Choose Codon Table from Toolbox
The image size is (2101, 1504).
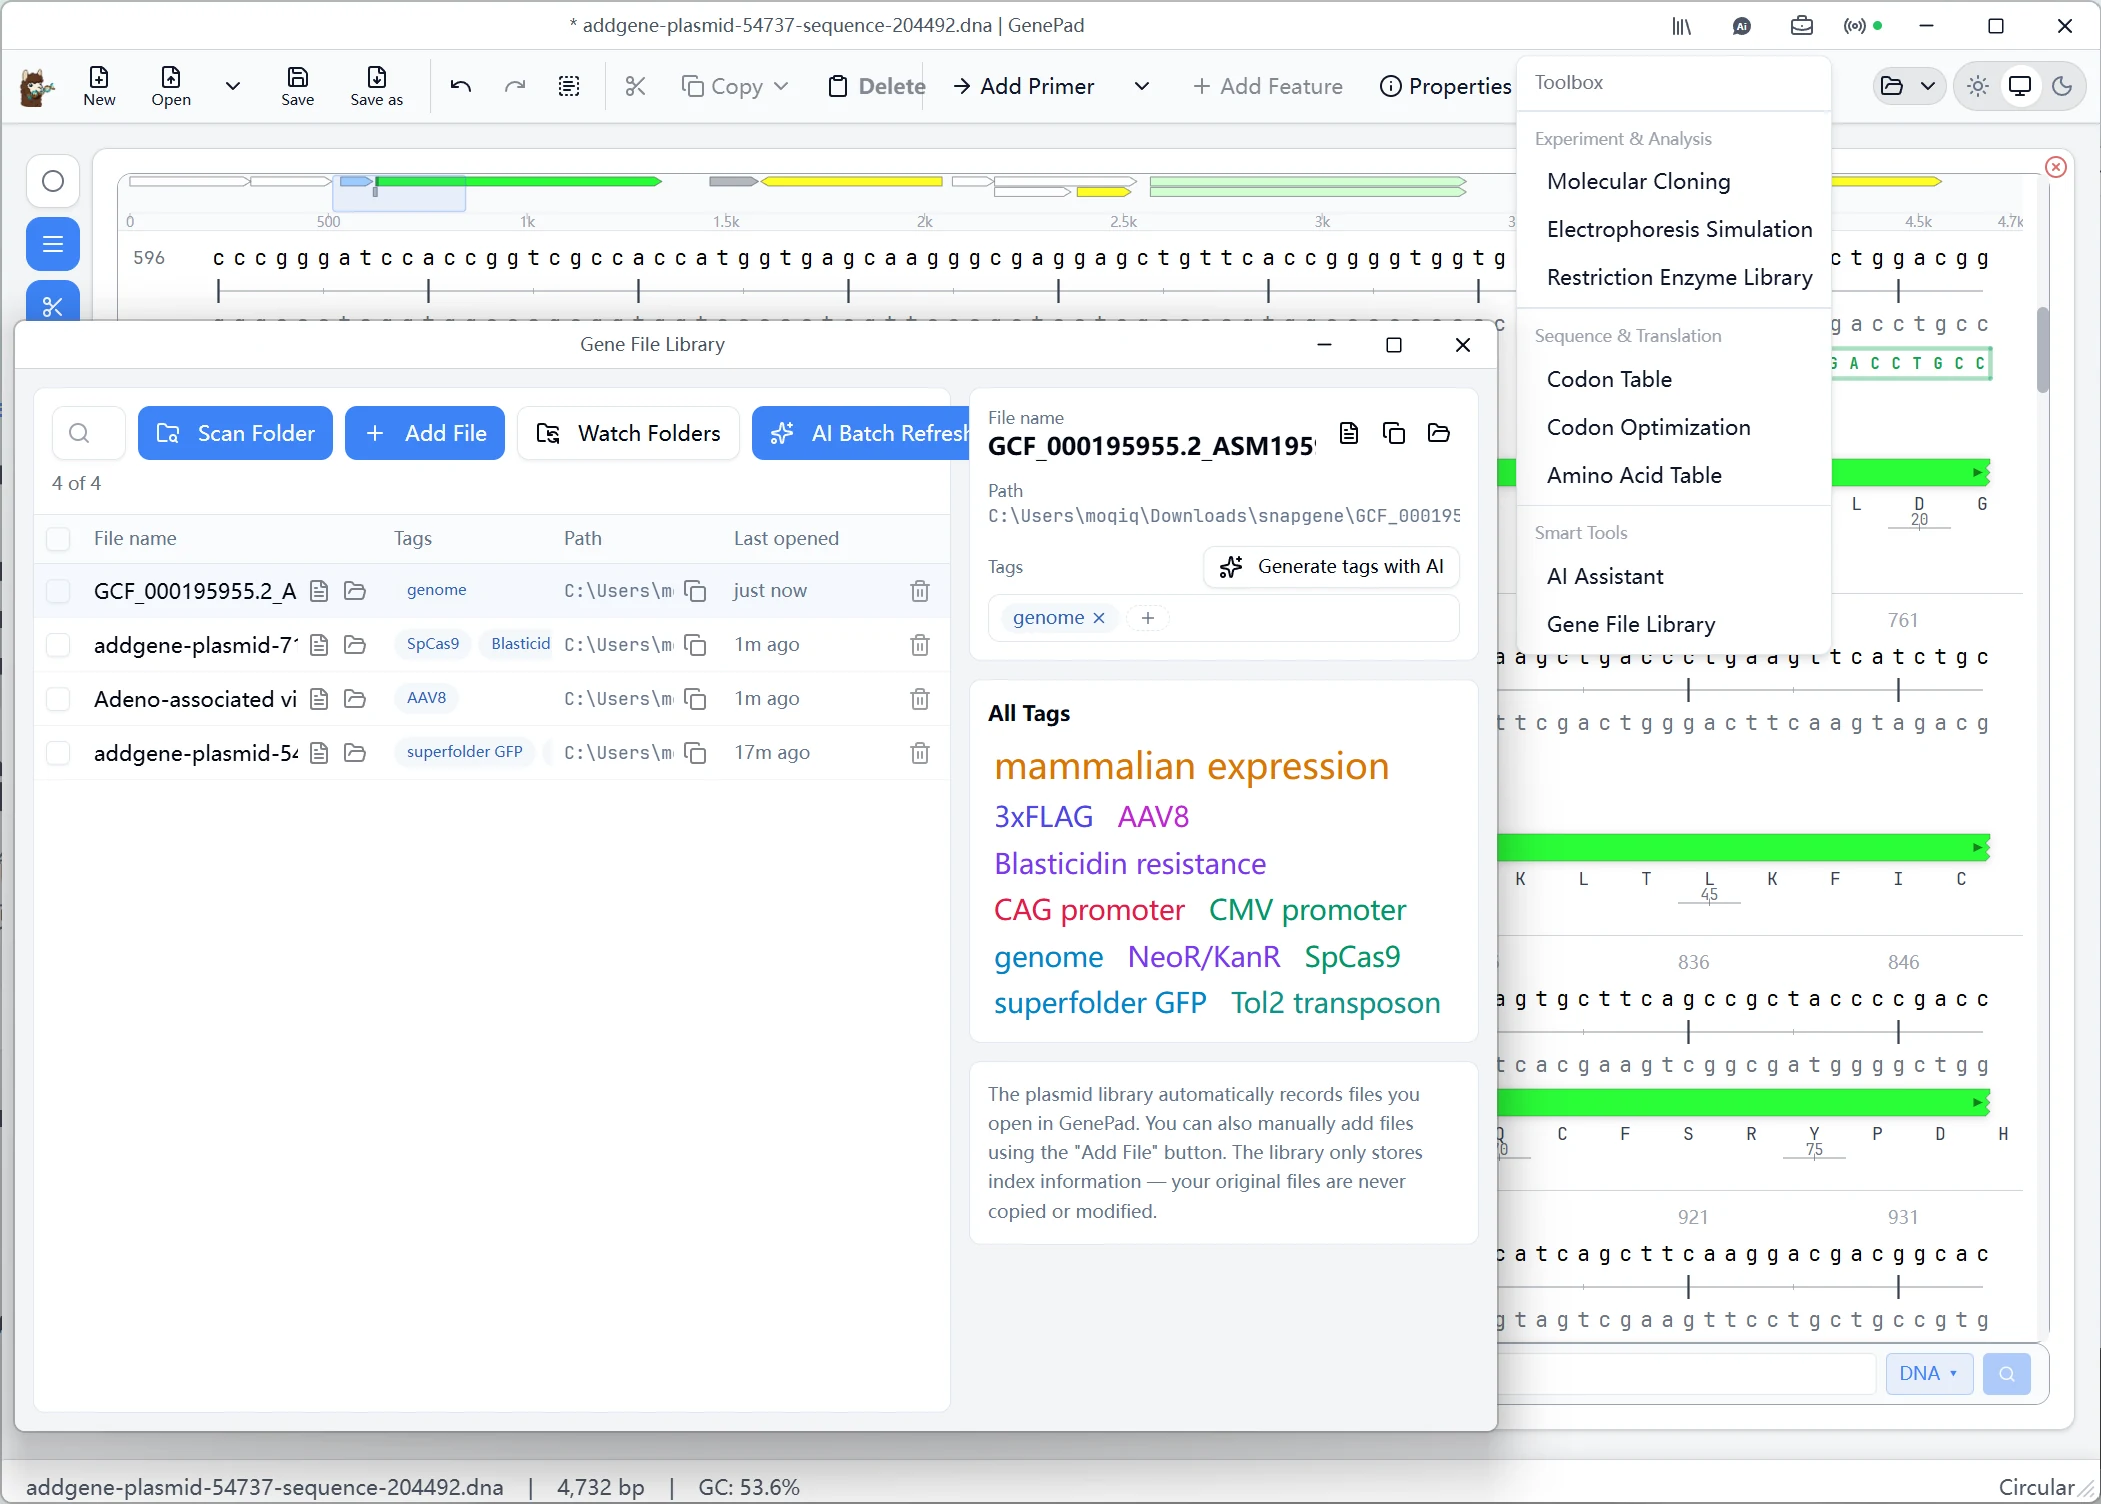tap(1609, 379)
